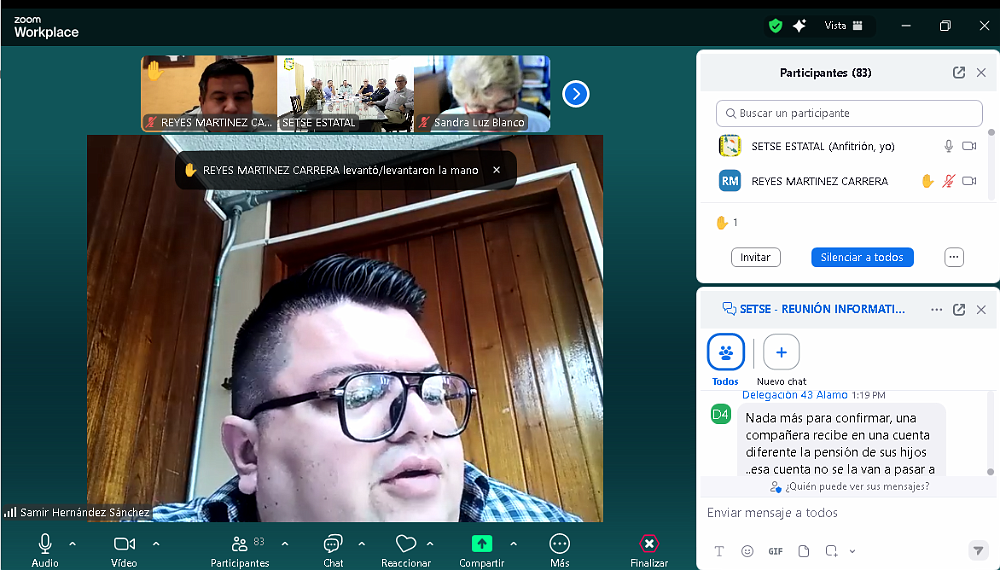1000x570 pixels.
Task: Pop out the Participantes panel
Action: tap(958, 73)
